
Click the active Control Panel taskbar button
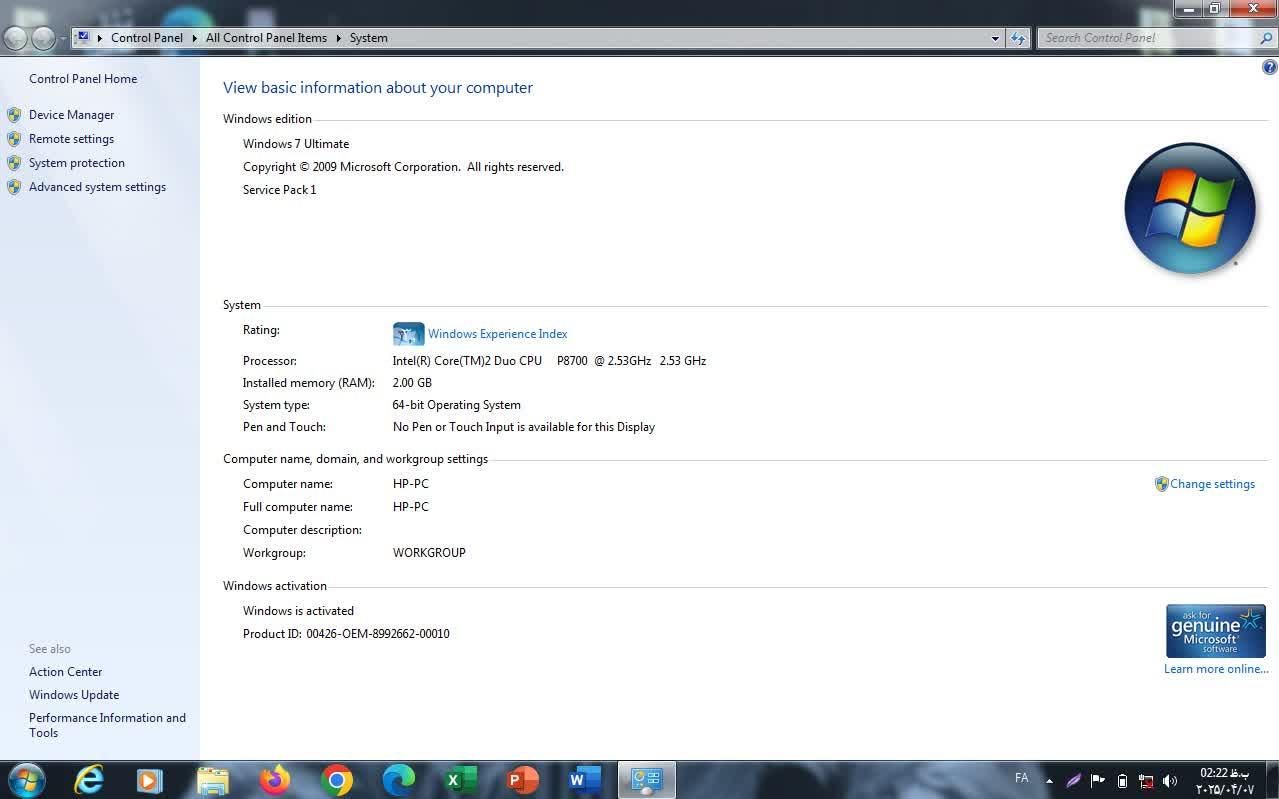tap(647, 780)
